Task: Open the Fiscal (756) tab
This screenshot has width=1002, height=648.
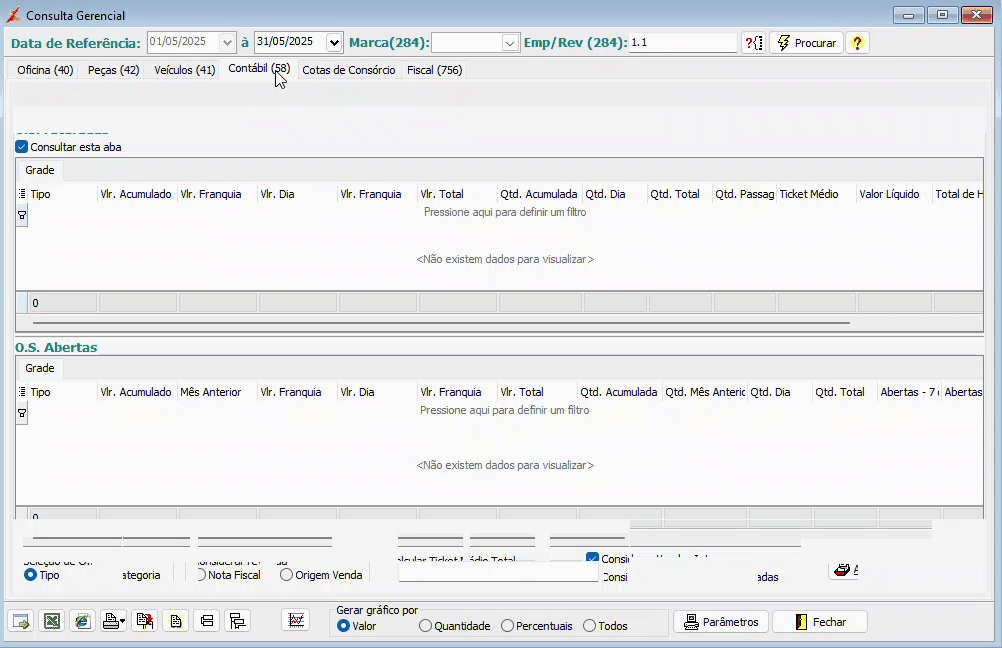Action: 435,70
